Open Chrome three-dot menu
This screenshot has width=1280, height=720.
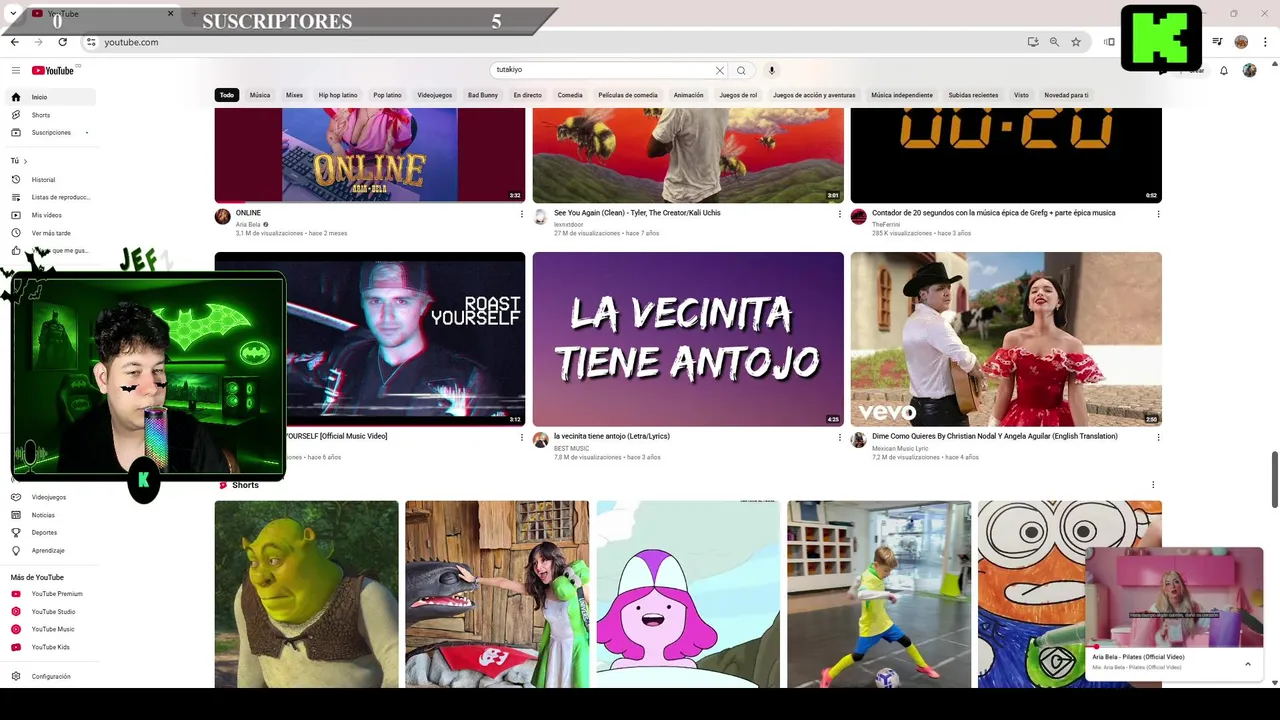(1266, 42)
